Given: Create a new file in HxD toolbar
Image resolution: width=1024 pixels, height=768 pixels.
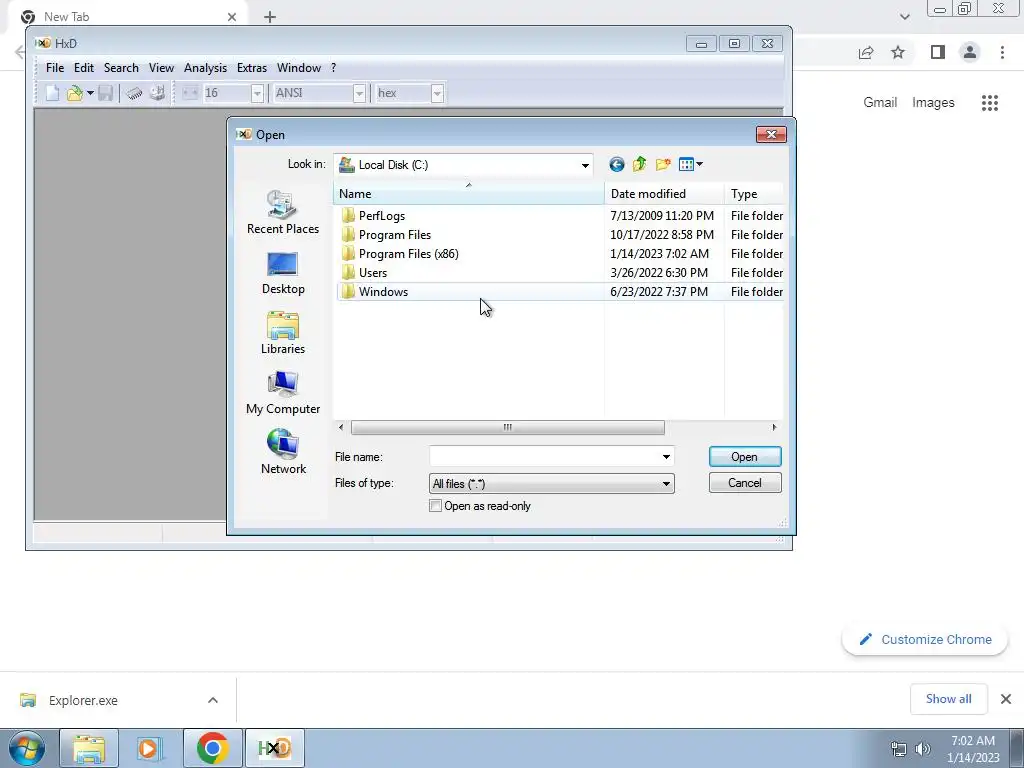Looking at the screenshot, I should point(52,93).
